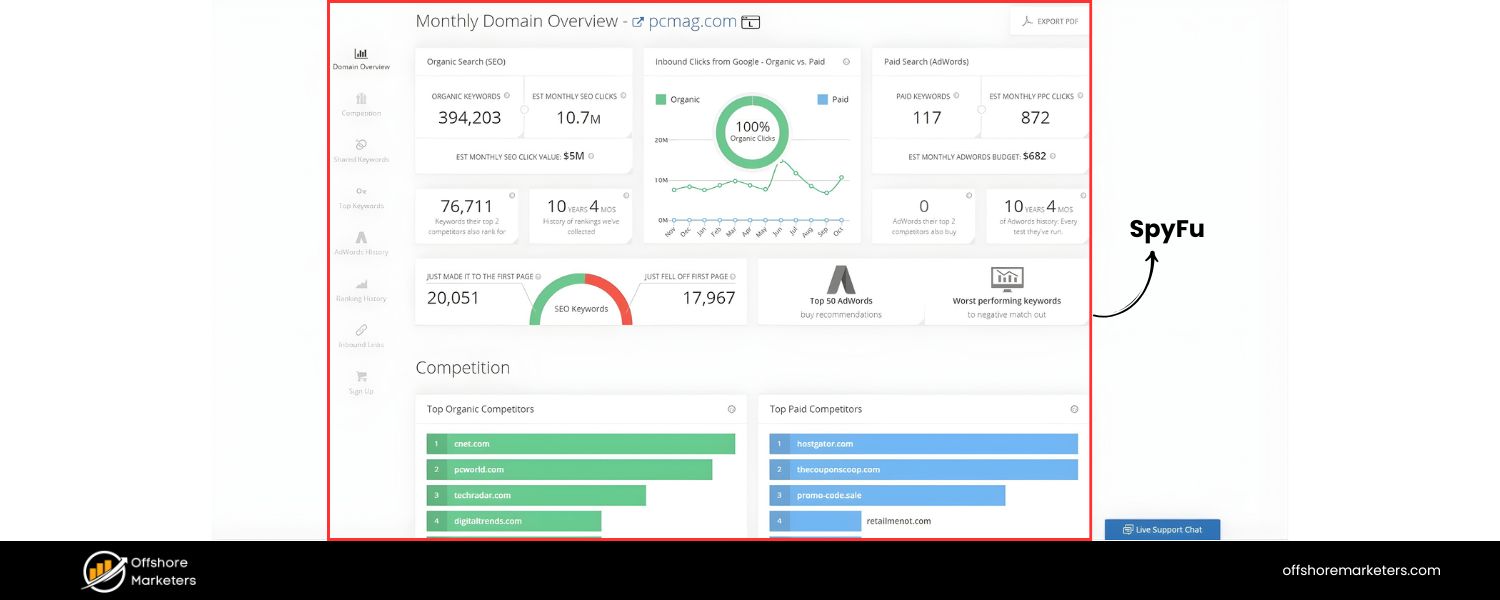The image size is (1500, 600).
Task: Open Ranking History in sidebar
Action: 361,289
